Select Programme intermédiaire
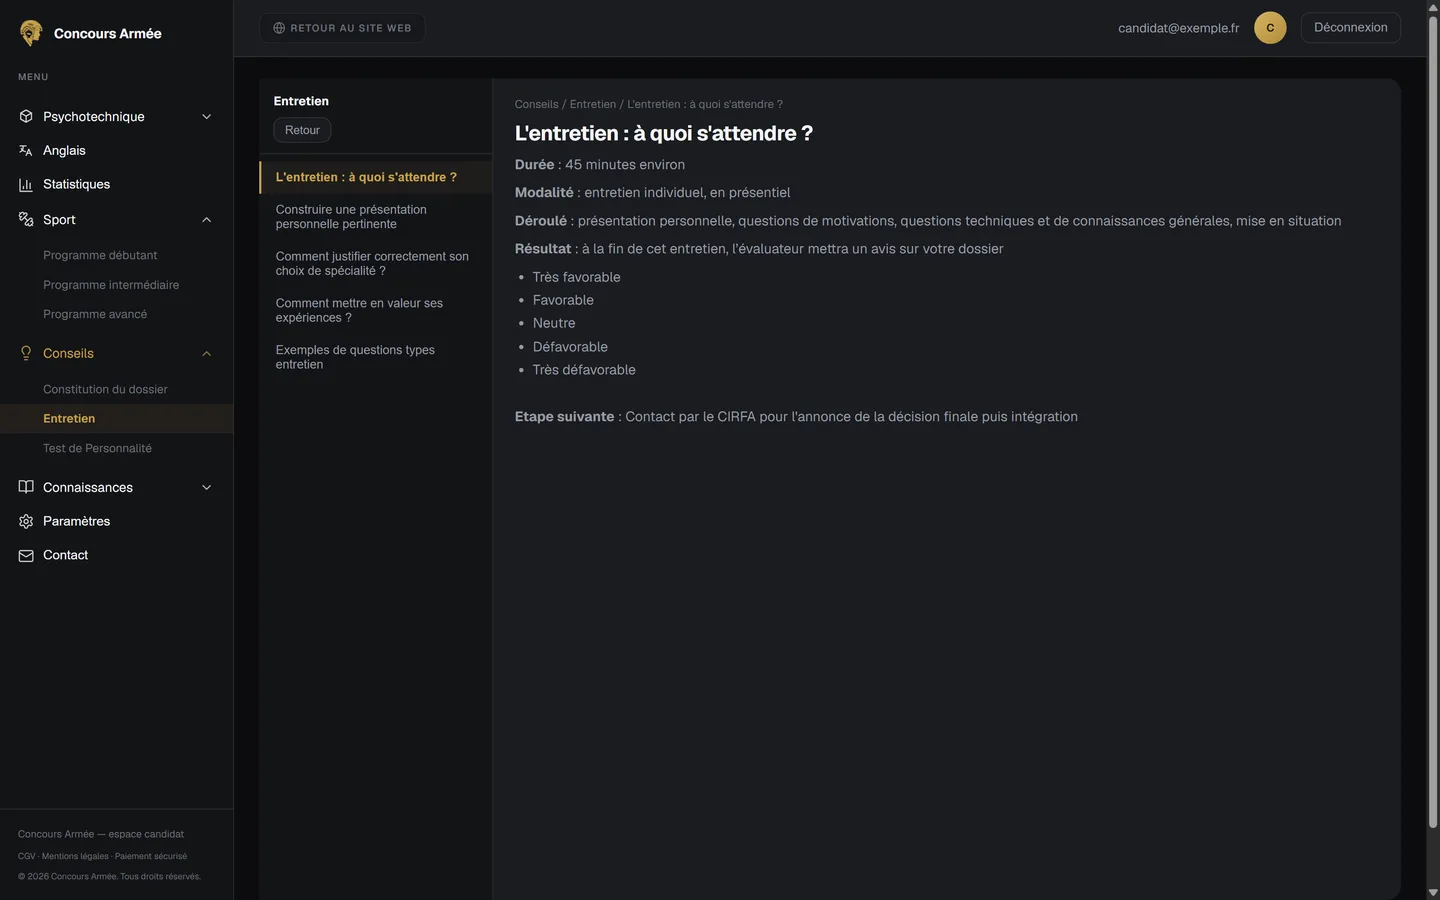1440x900 pixels. coord(111,285)
